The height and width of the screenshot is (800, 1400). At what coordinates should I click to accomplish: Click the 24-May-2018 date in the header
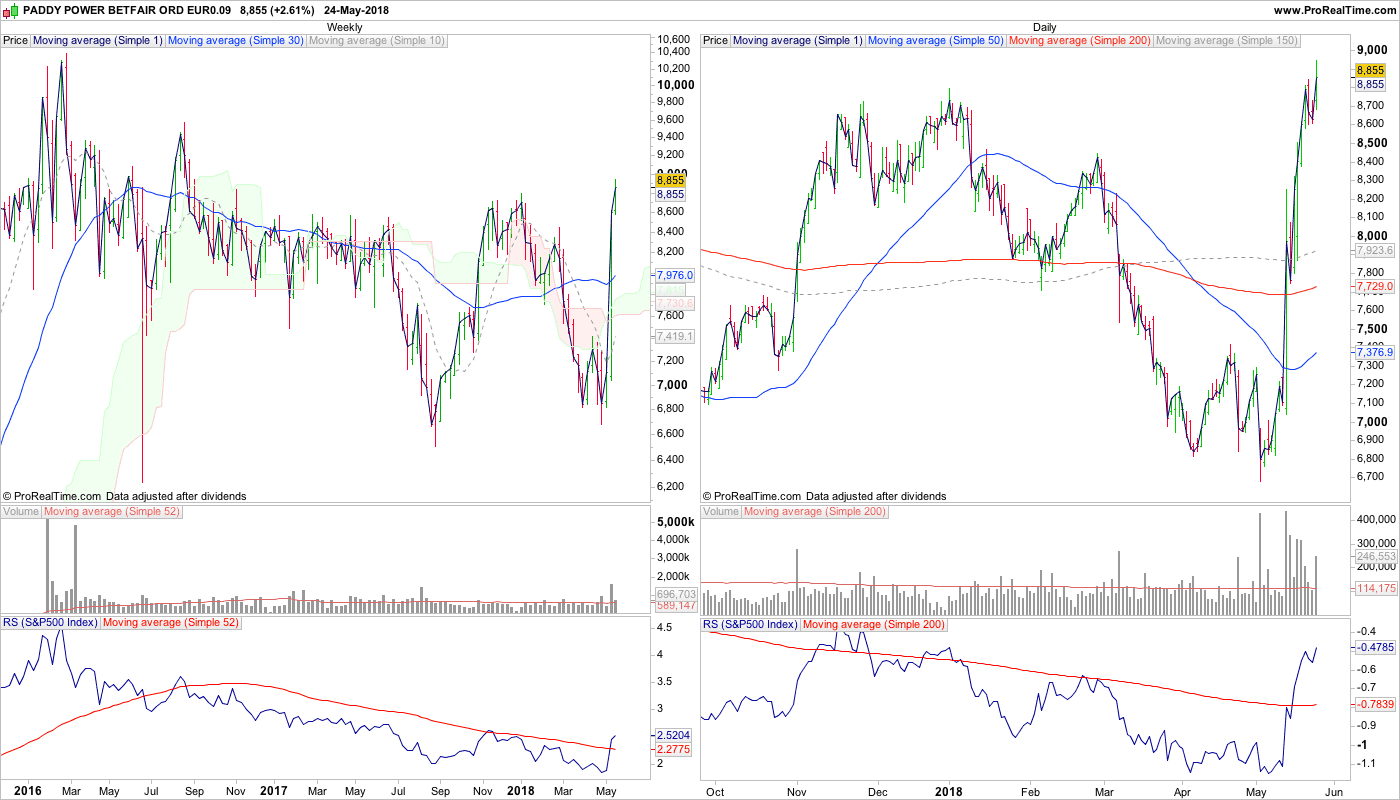coord(356,10)
